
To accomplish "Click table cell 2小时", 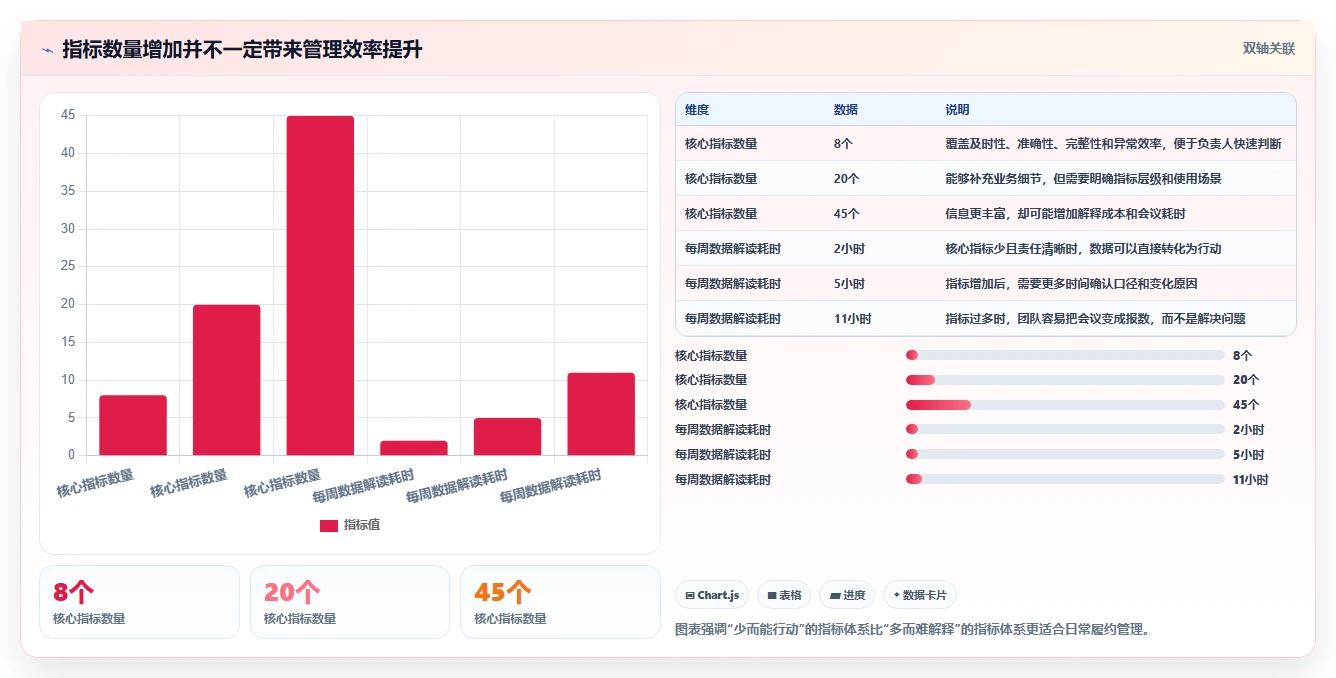I will [x=849, y=249].
